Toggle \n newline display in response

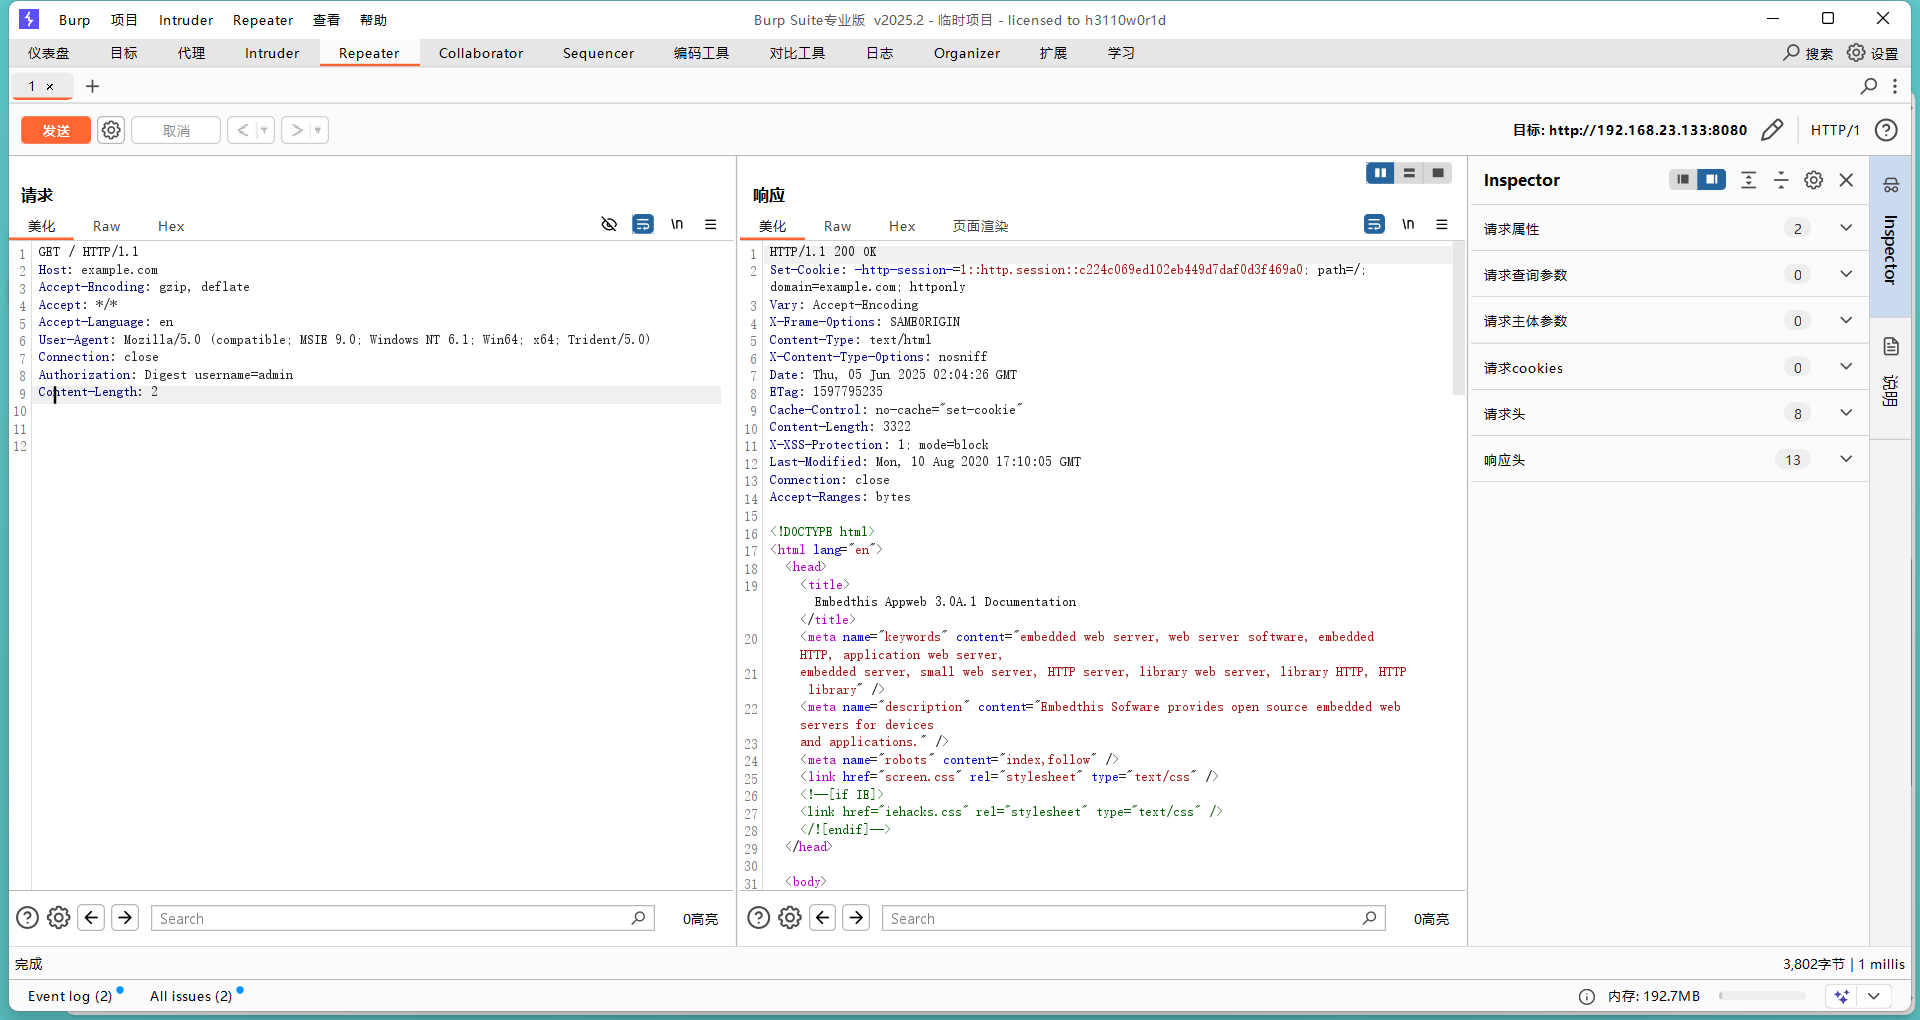coord(1408,224)
